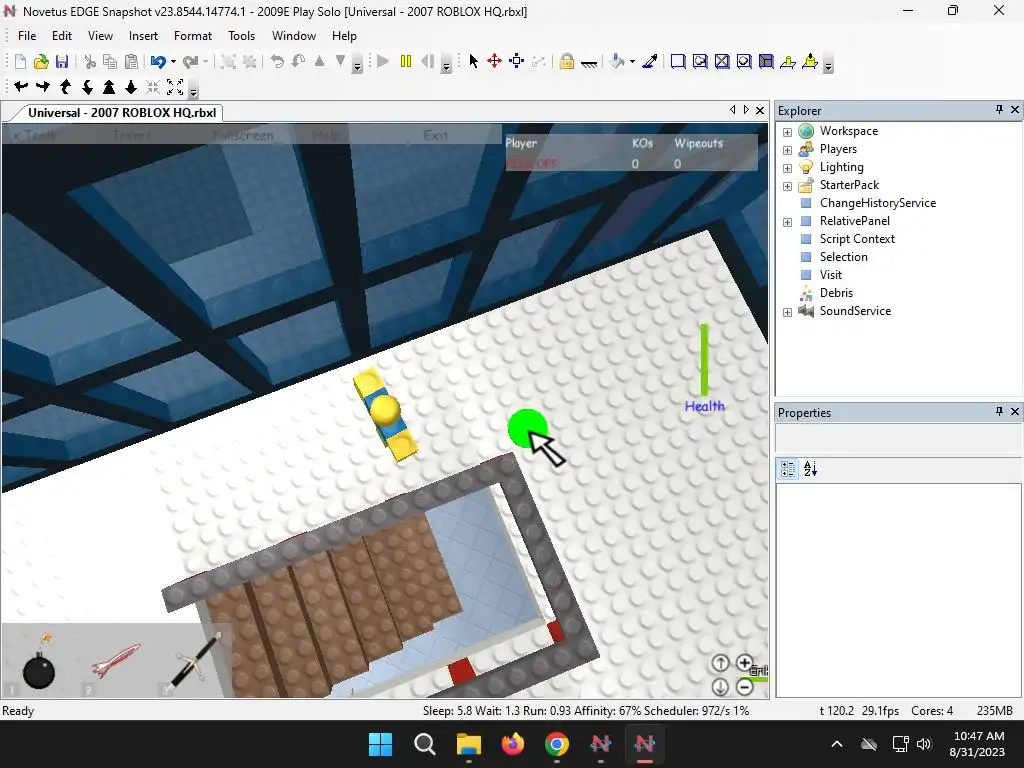Screen dimensions: 1024x768
Task: Select the inlet surface tool
Action: 766,61
